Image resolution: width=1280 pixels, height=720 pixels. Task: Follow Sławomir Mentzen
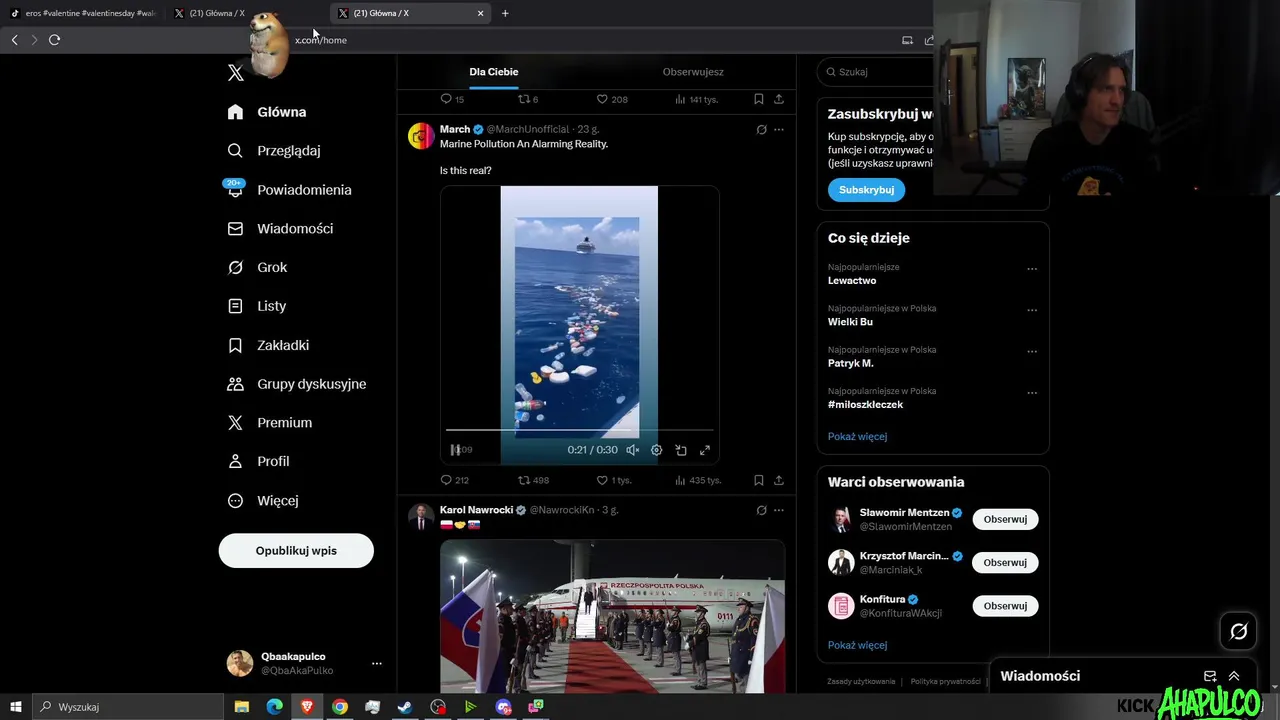click(x=1005, y=519)
